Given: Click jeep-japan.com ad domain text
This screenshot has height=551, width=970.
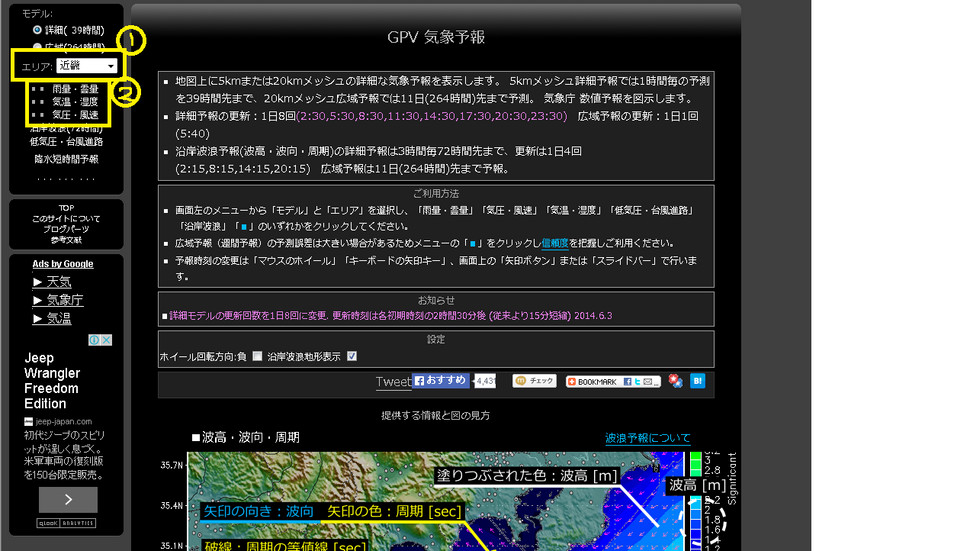Looking at the screenshot, I should click(x=63, y=422).
